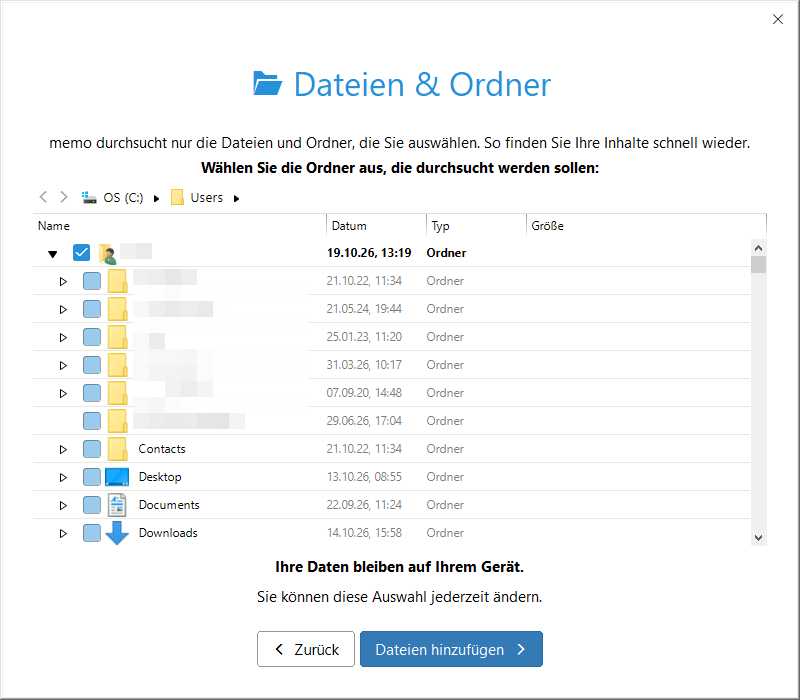Click the Downloads arrow icon
This screenshot has width=800, height=700.
click(x=117, y=533)
